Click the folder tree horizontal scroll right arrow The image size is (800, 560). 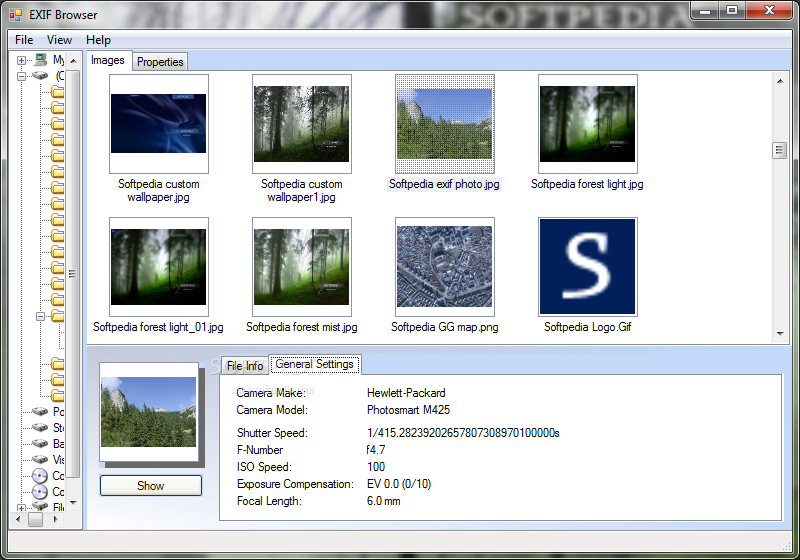coord(56,520)
